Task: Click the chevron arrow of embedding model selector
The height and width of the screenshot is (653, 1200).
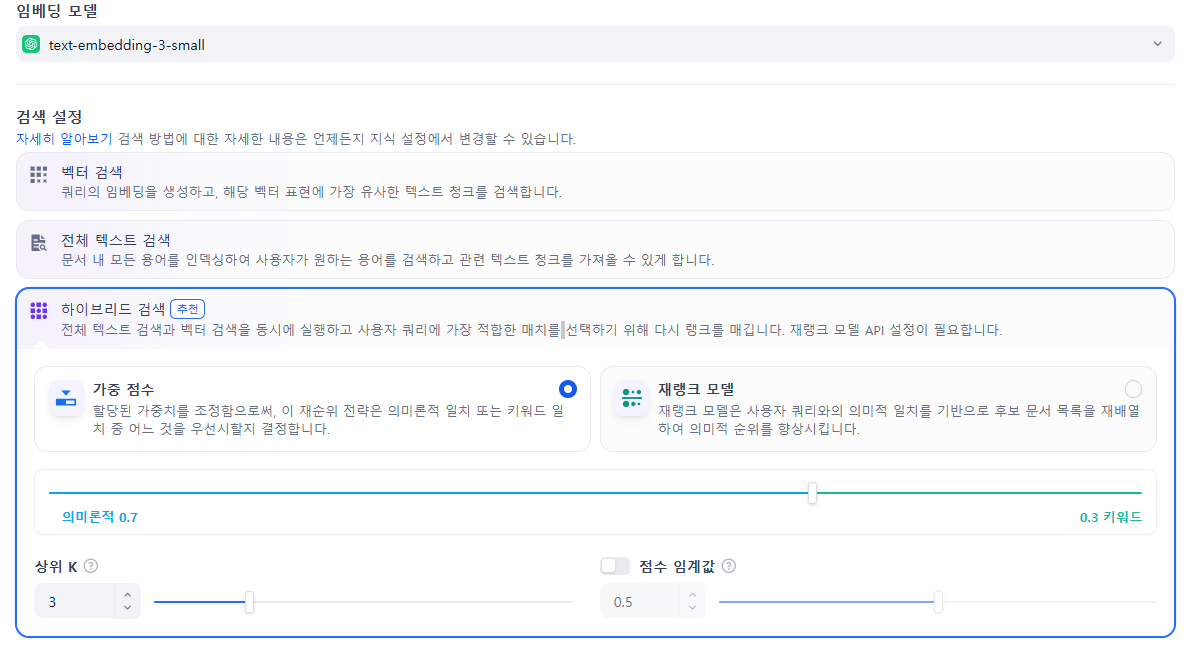Action: [1157, 44]
